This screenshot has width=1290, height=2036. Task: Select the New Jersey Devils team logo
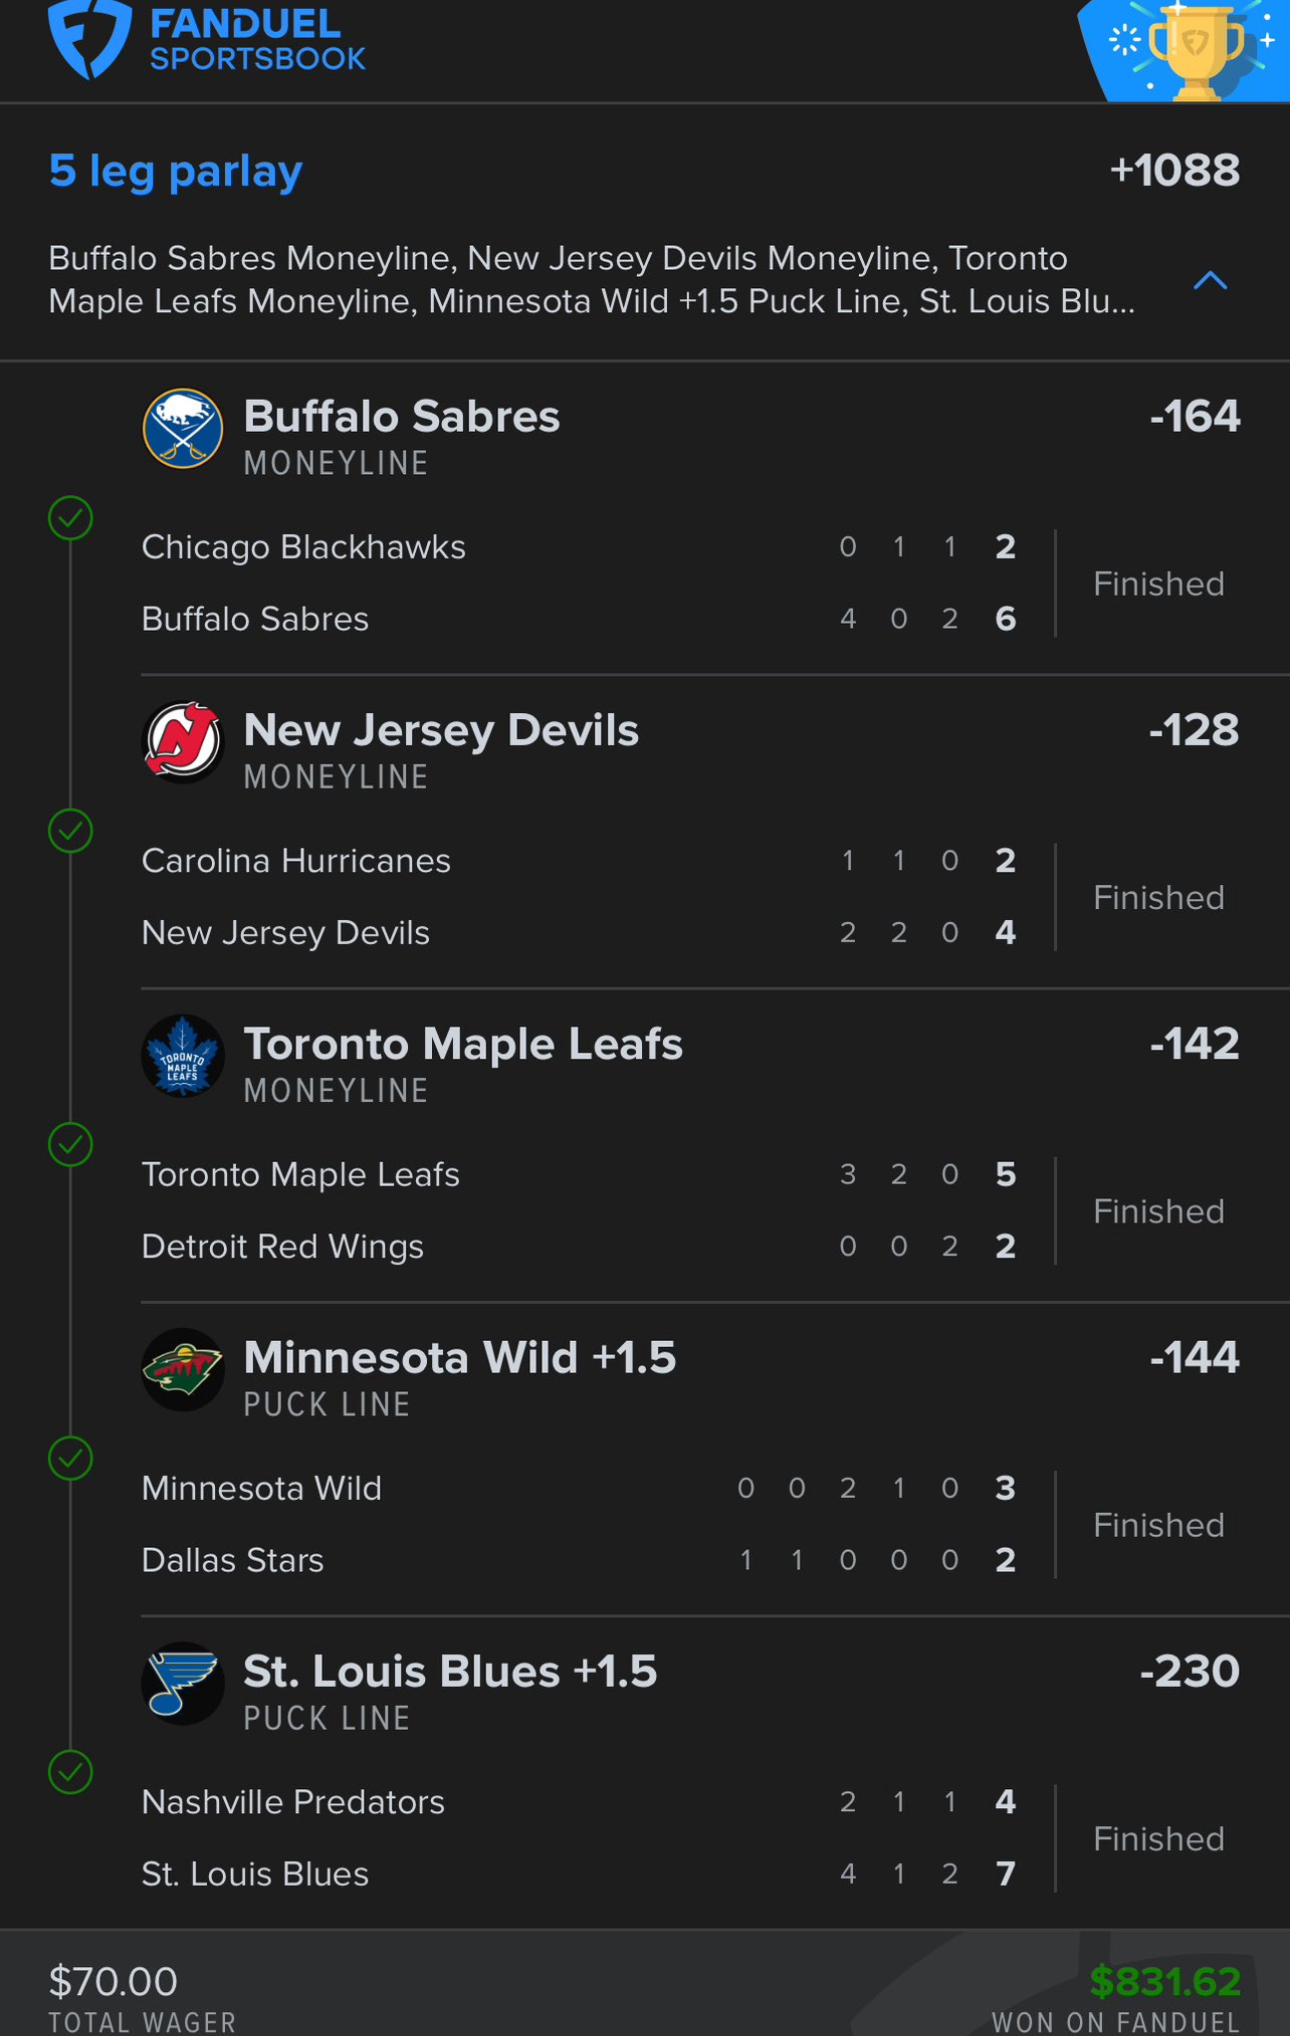(182, 742)
